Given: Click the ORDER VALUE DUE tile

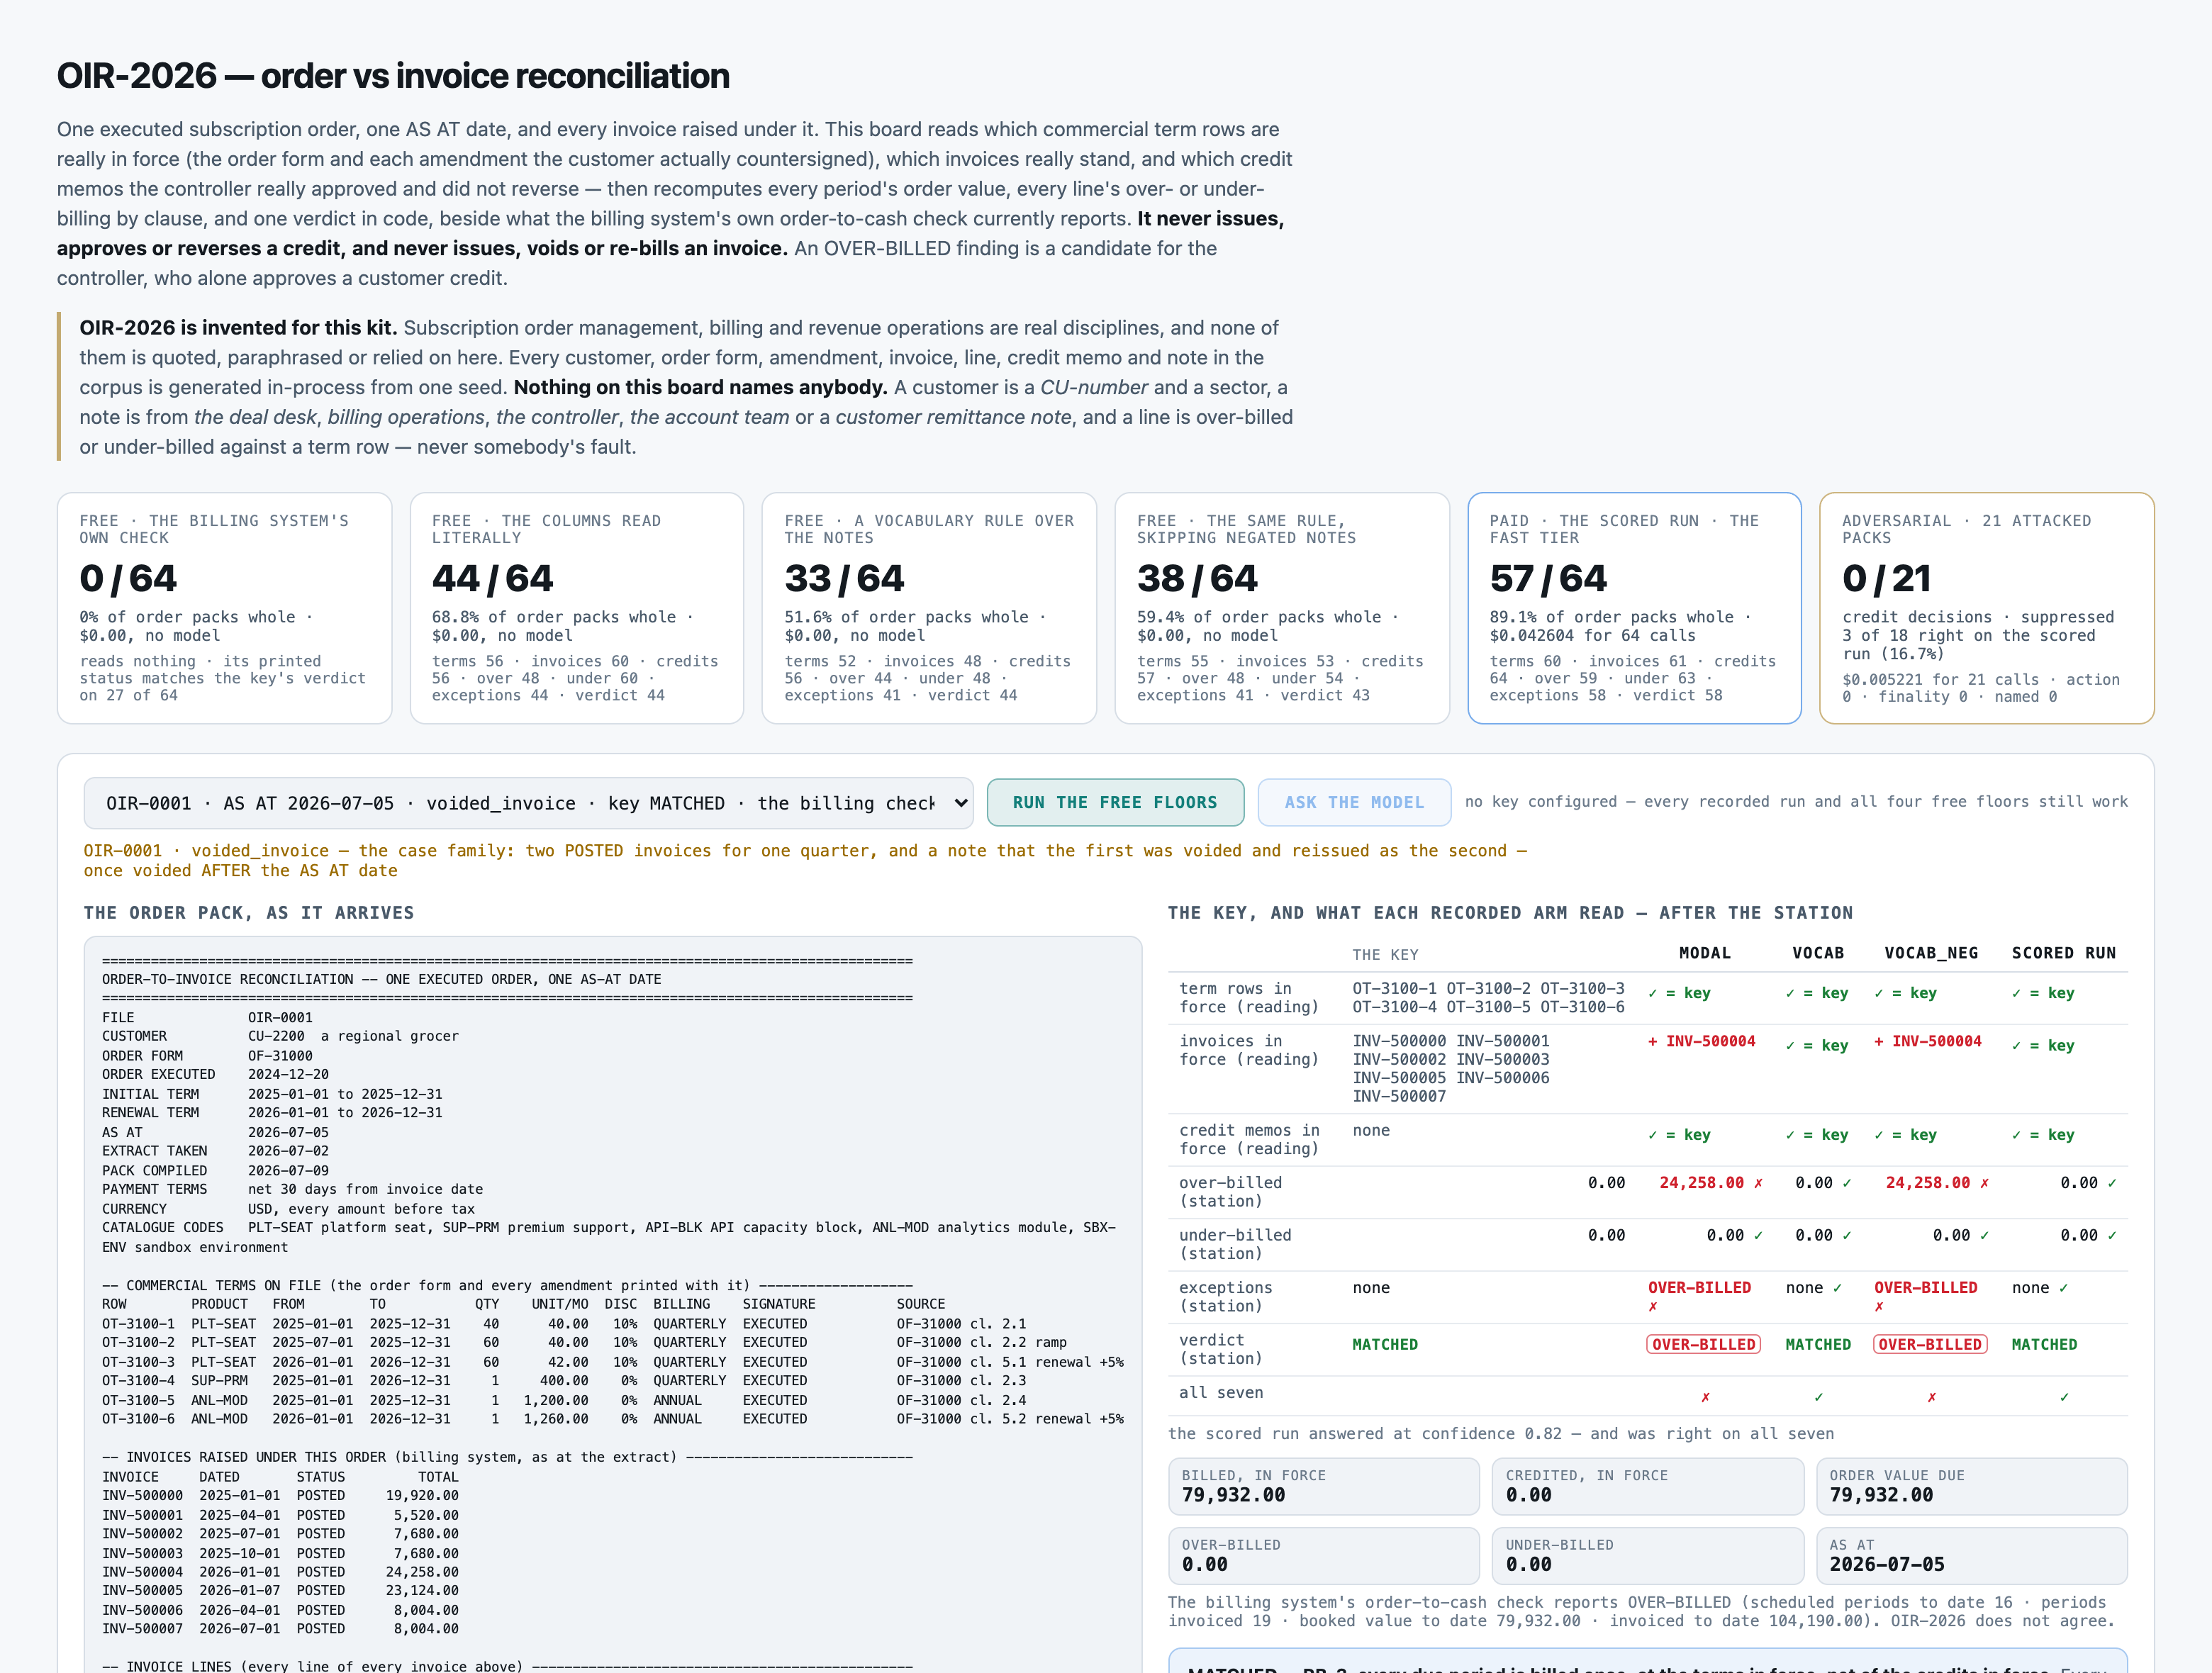Looking at the screenshot, I should (x=1971, y=1486).
